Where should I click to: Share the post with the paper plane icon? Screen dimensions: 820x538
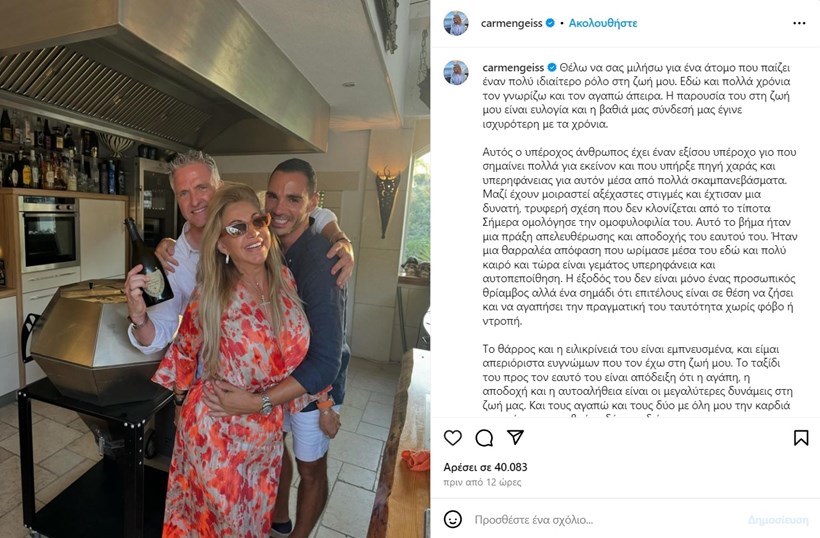515,438
